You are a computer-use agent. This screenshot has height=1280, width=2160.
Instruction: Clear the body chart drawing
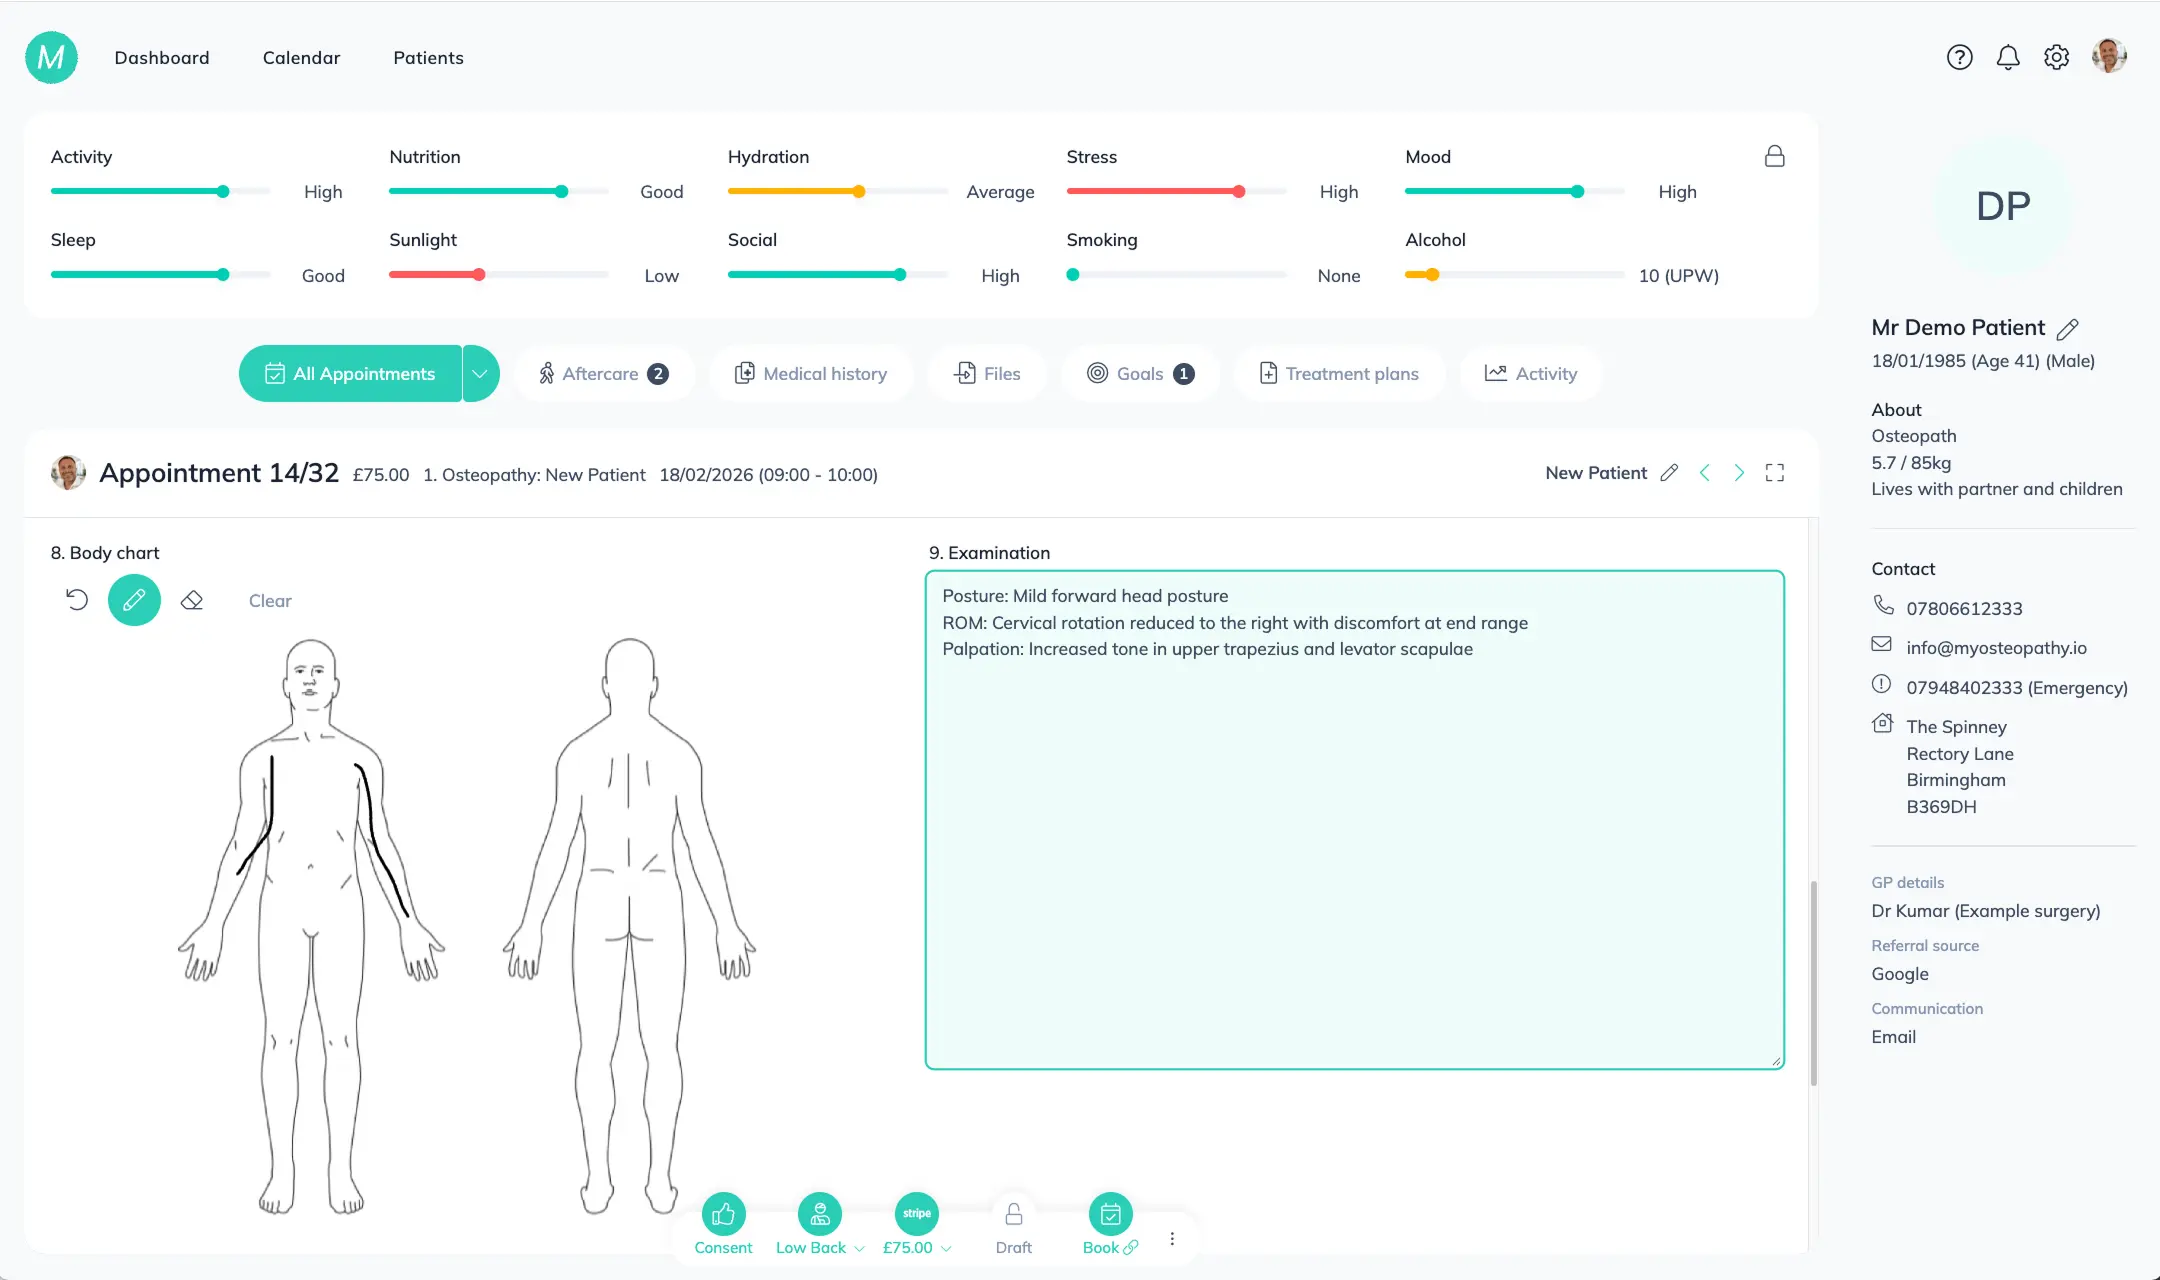coord(269,600)
